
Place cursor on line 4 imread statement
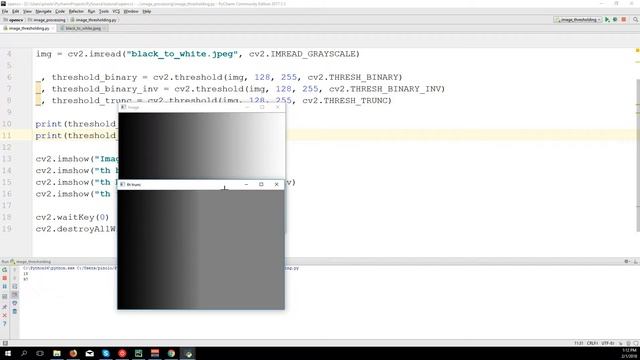[198, 54]
